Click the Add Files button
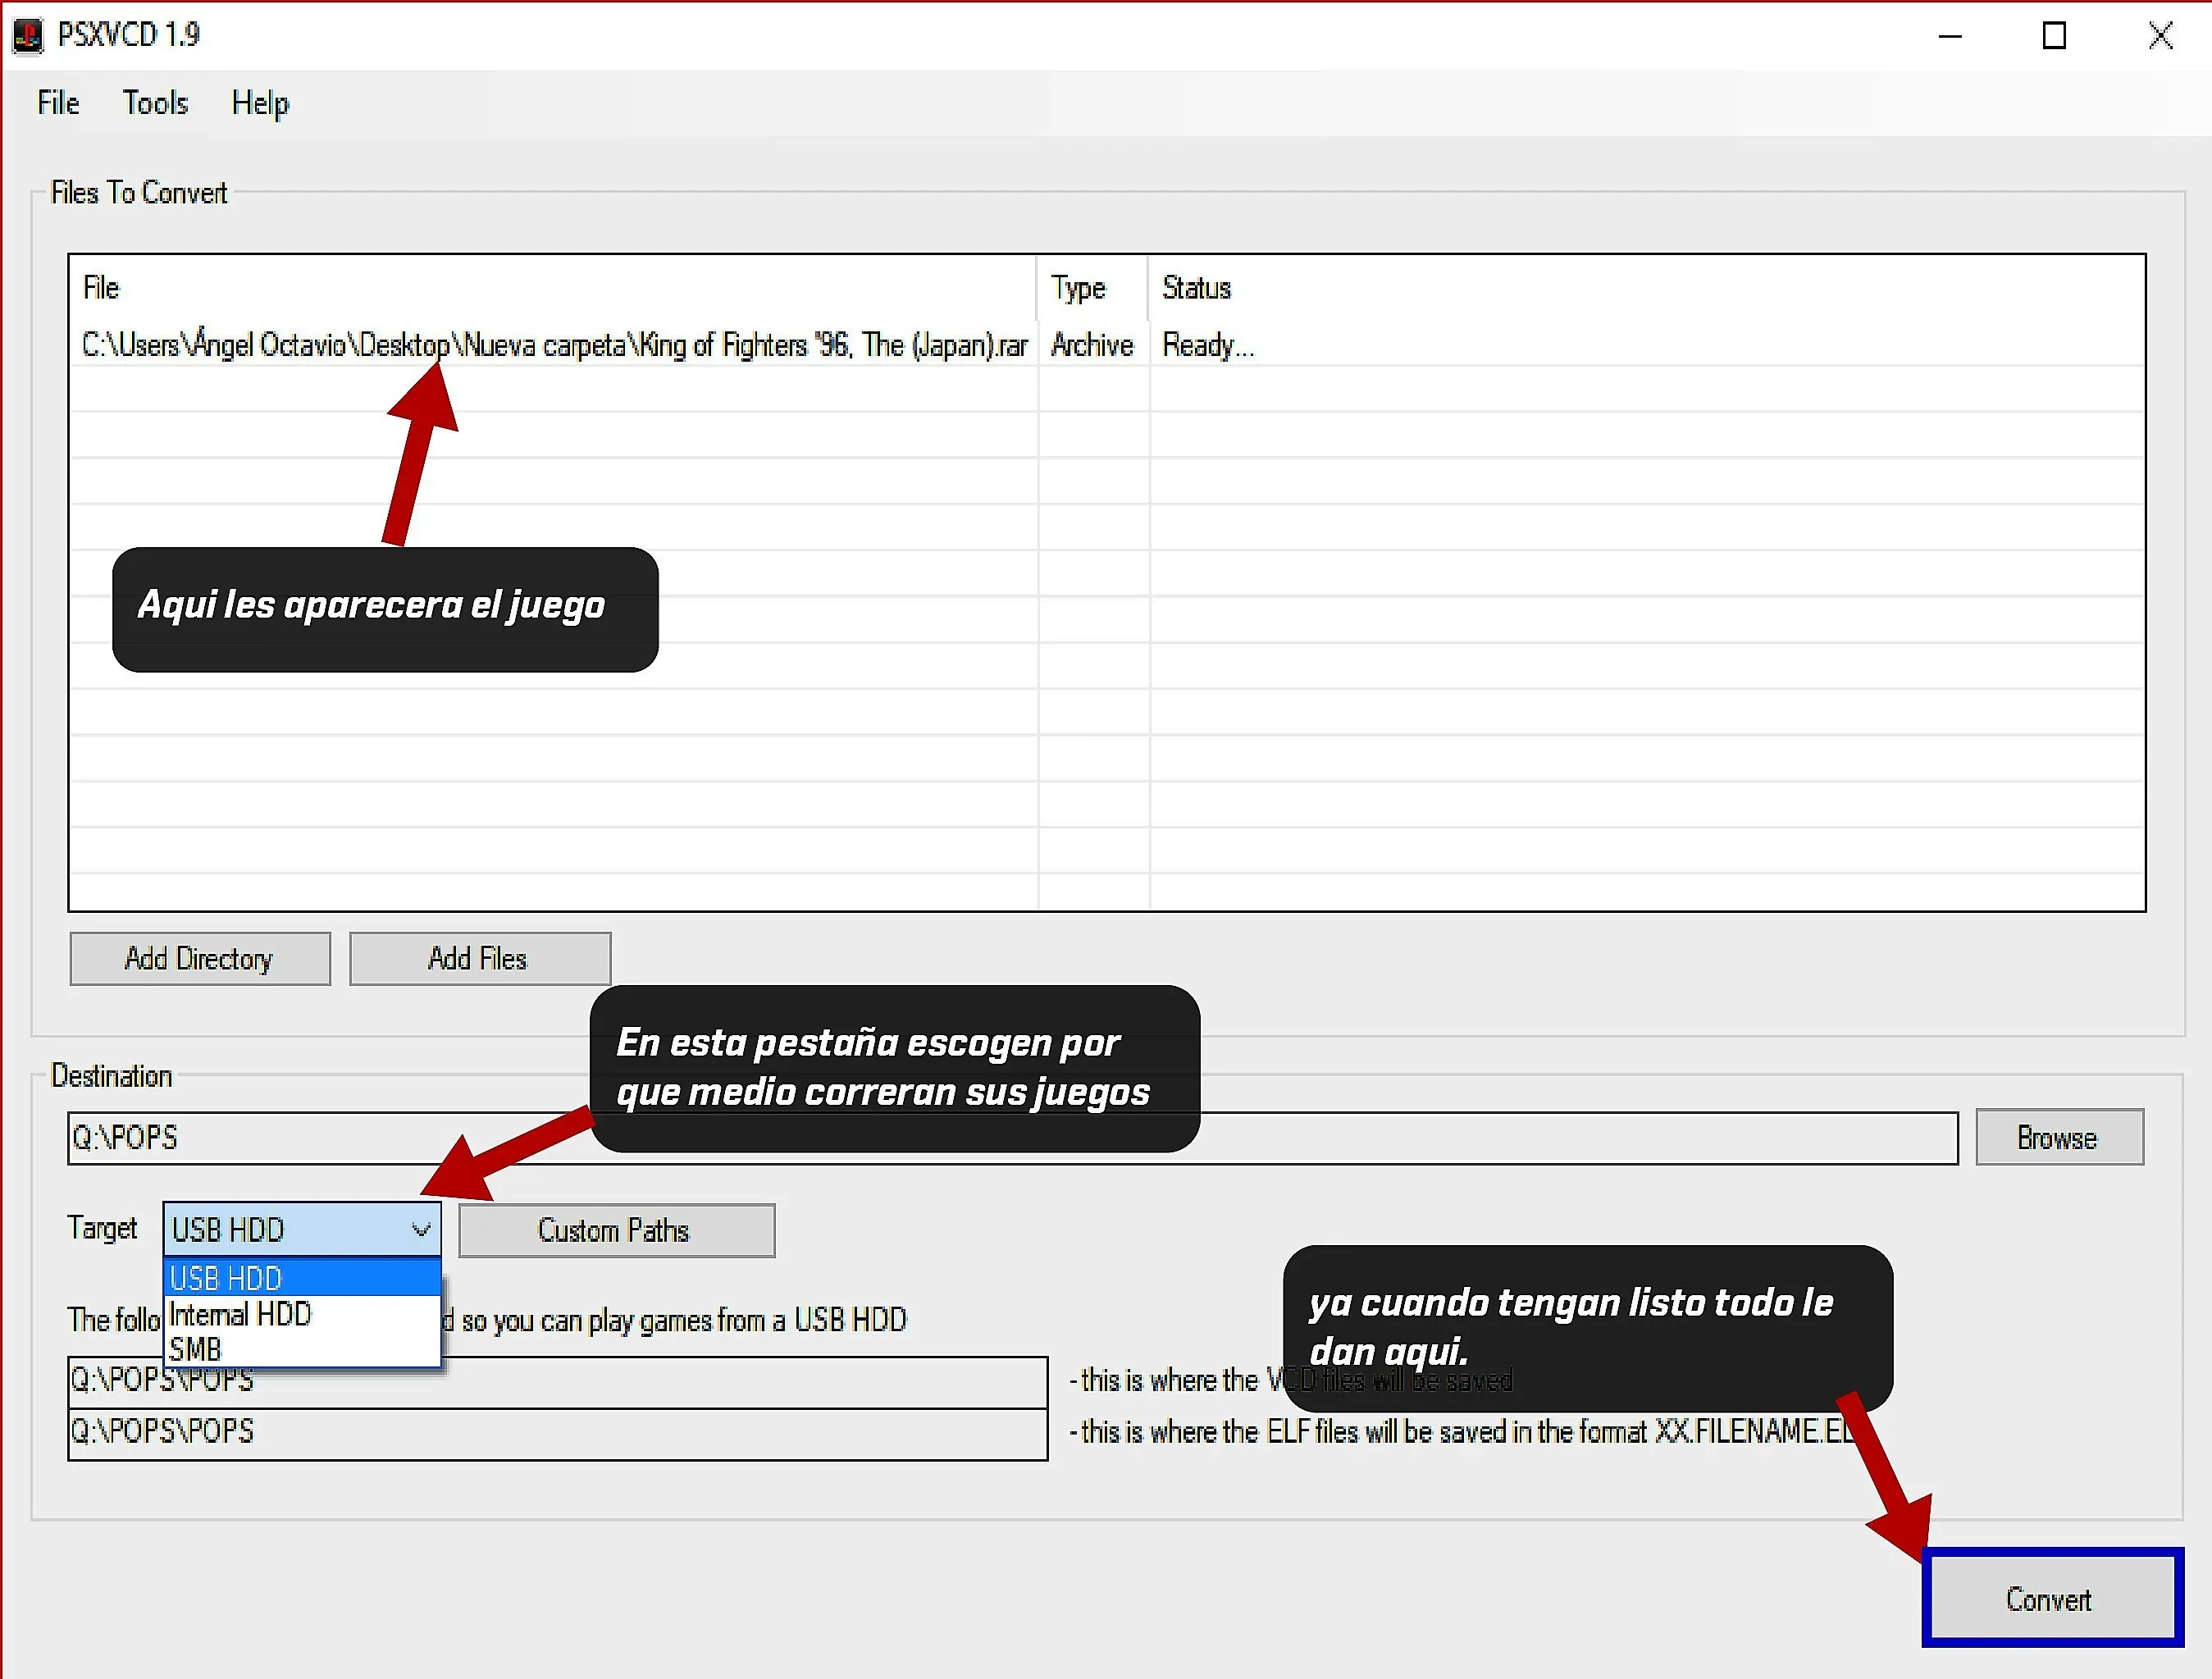Screen dimensions: 2212x1679 pyautogui.click(x=480, y=958)
